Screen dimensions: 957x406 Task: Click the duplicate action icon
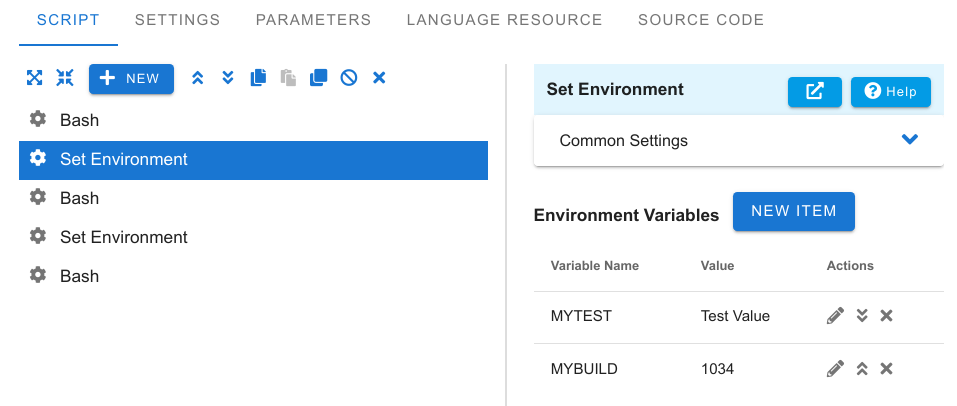pyautogui.click(x=319, y=78)
